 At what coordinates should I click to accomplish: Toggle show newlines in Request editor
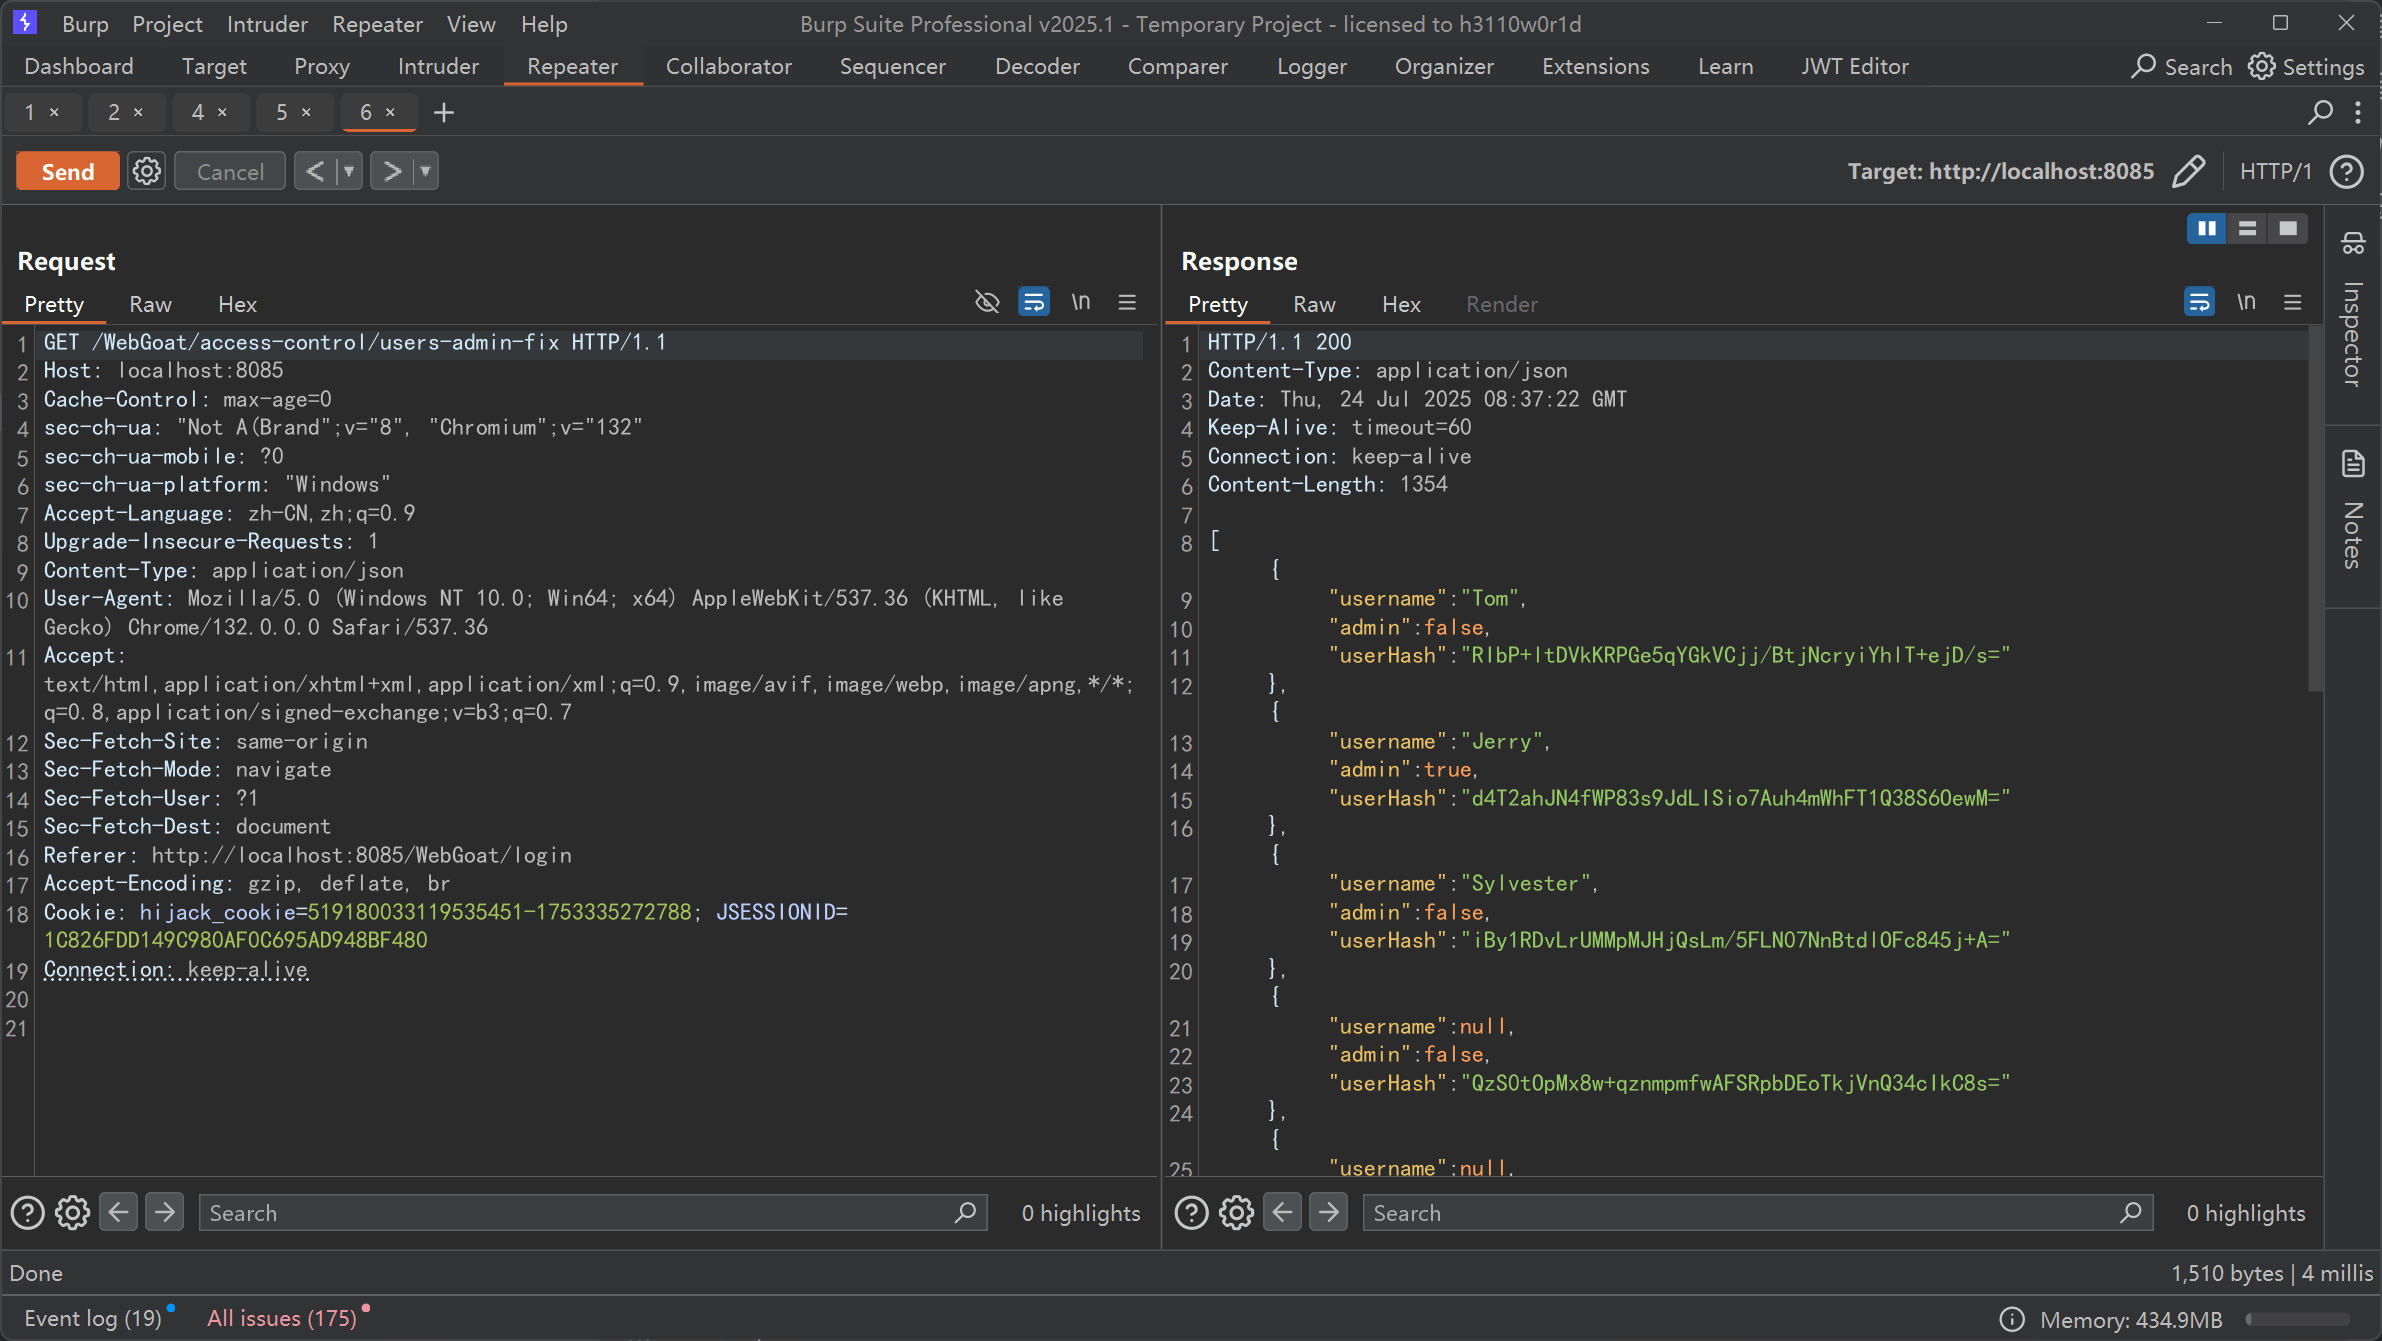[1081, 301]
